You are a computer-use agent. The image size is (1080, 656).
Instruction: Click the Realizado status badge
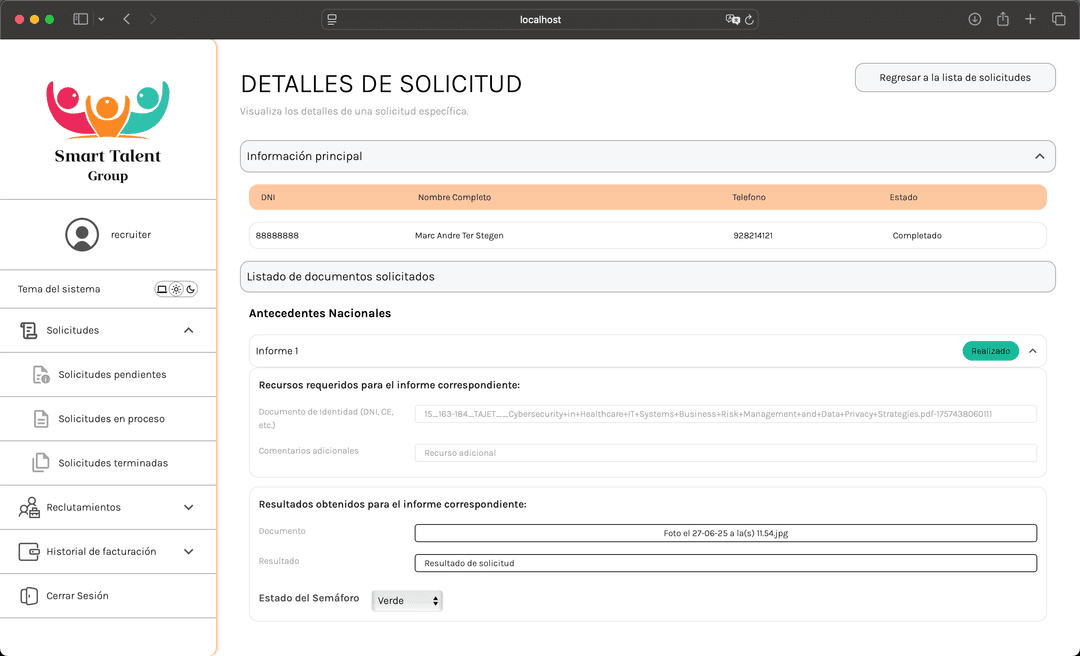[x=990, y=351]
